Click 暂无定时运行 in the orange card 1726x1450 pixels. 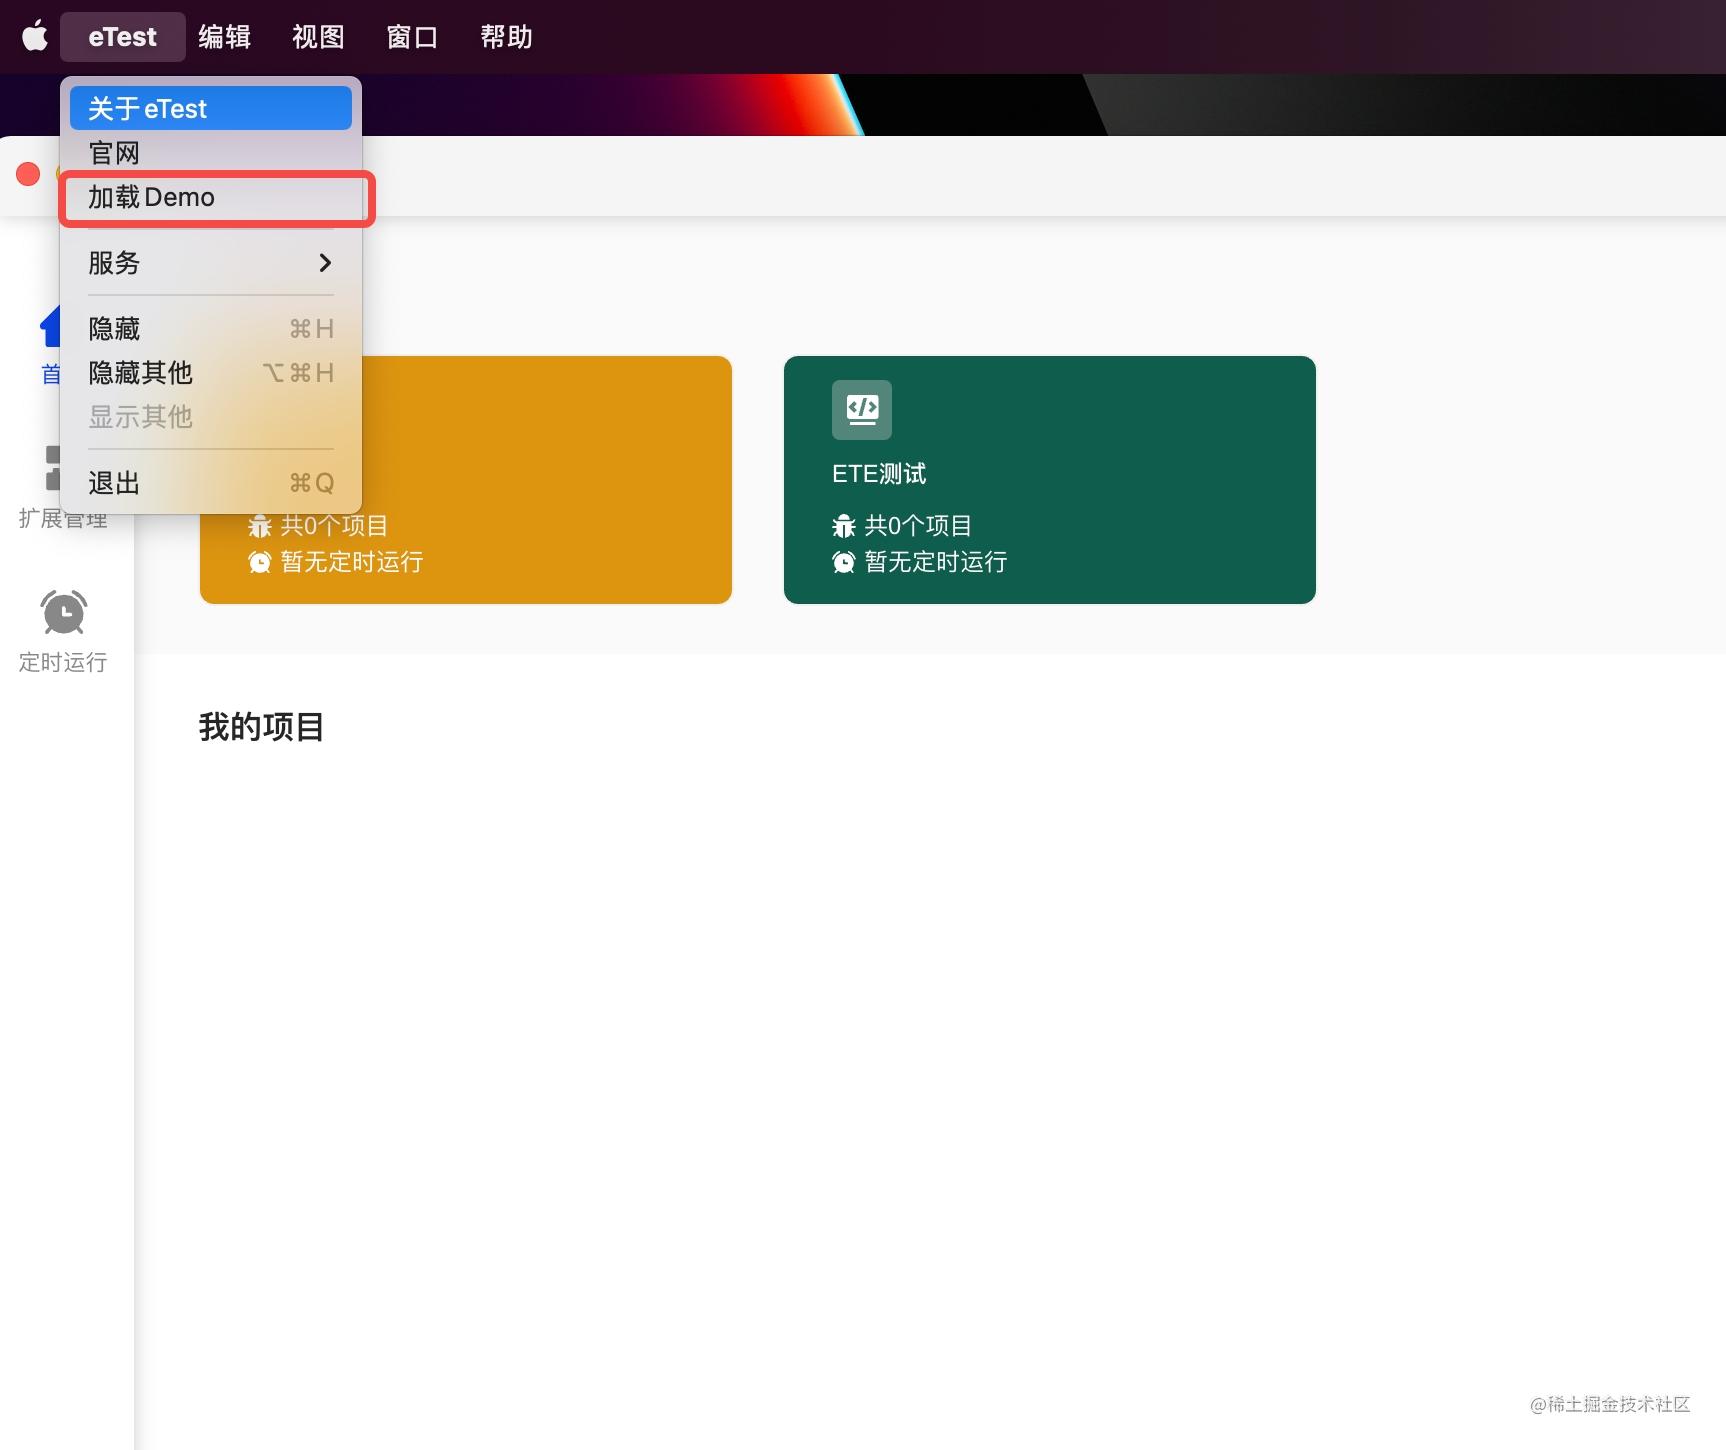point(352,562)
